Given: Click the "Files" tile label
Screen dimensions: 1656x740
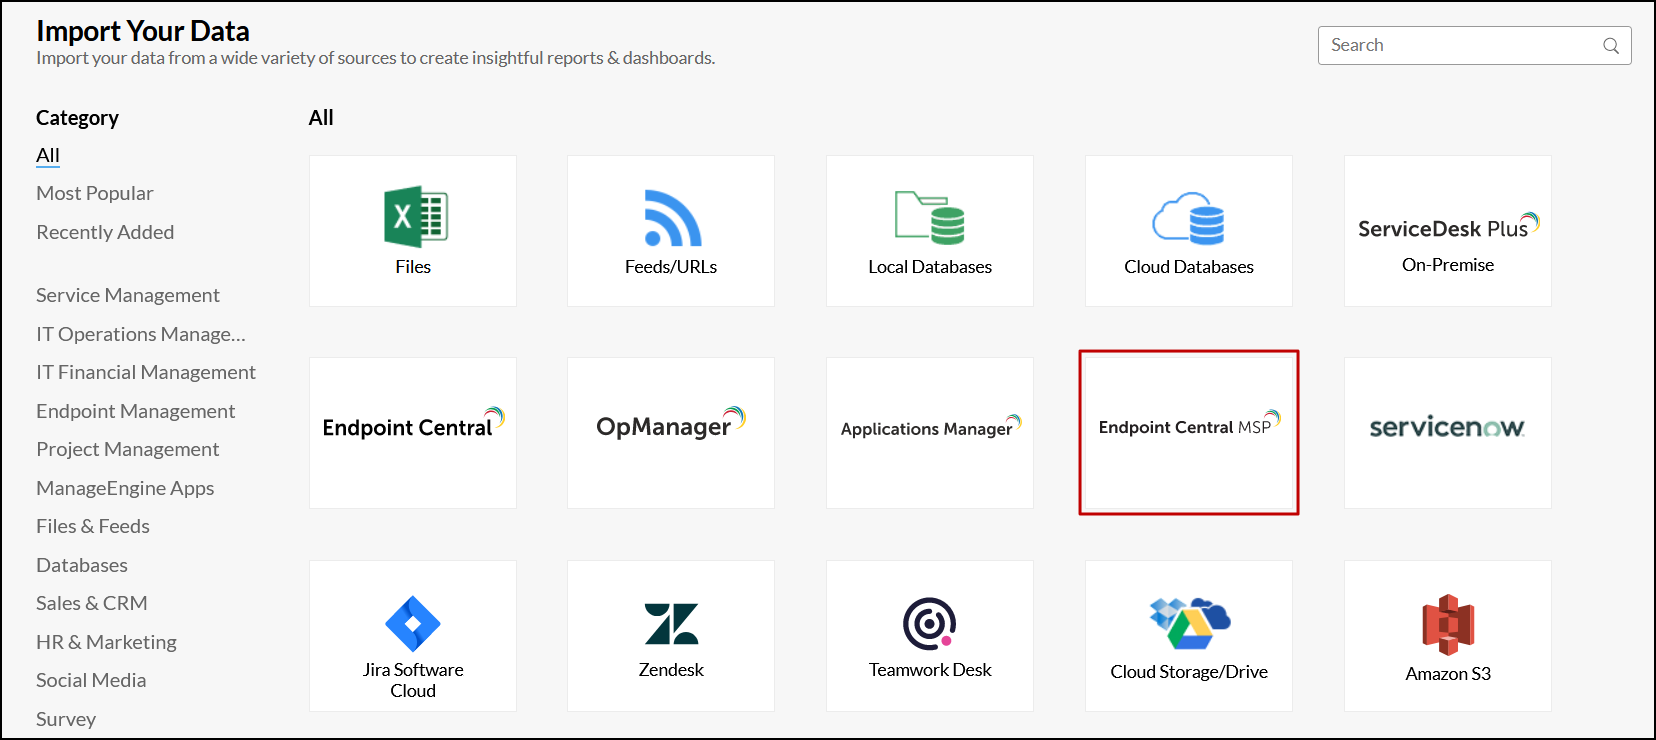Looking at the screenshot, I should [413, 267].
